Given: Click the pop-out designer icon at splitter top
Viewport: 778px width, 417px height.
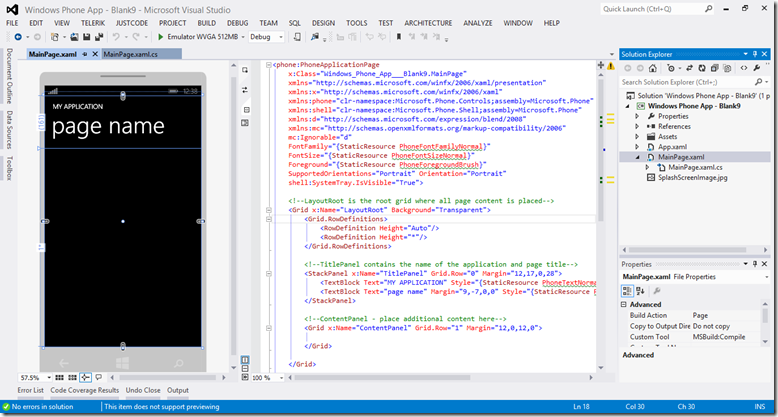Looking at the screenshot, I should click(x=245, y=70).
